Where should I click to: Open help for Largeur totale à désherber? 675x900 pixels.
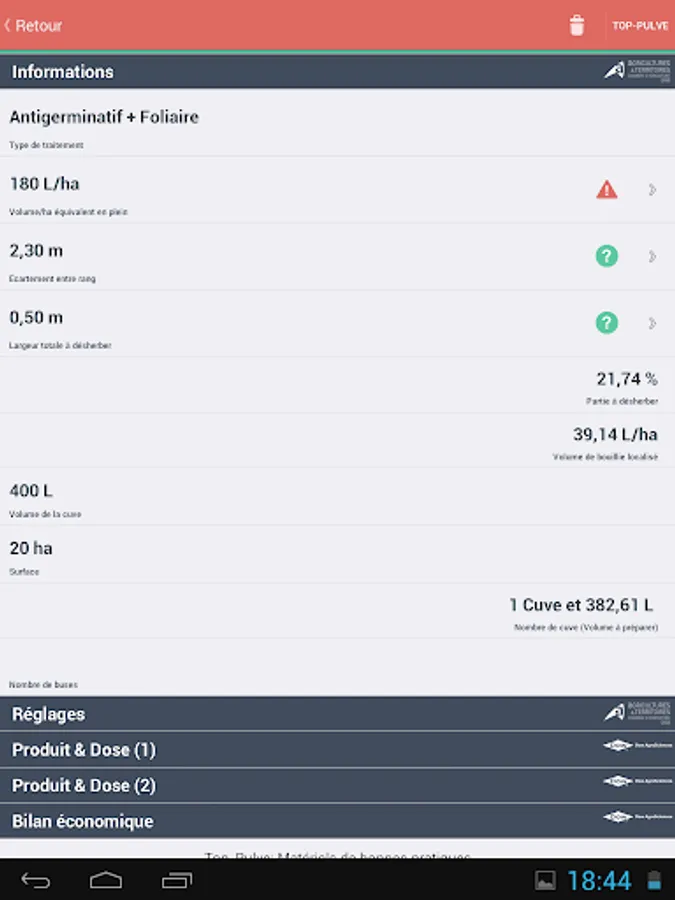point(607,323)
